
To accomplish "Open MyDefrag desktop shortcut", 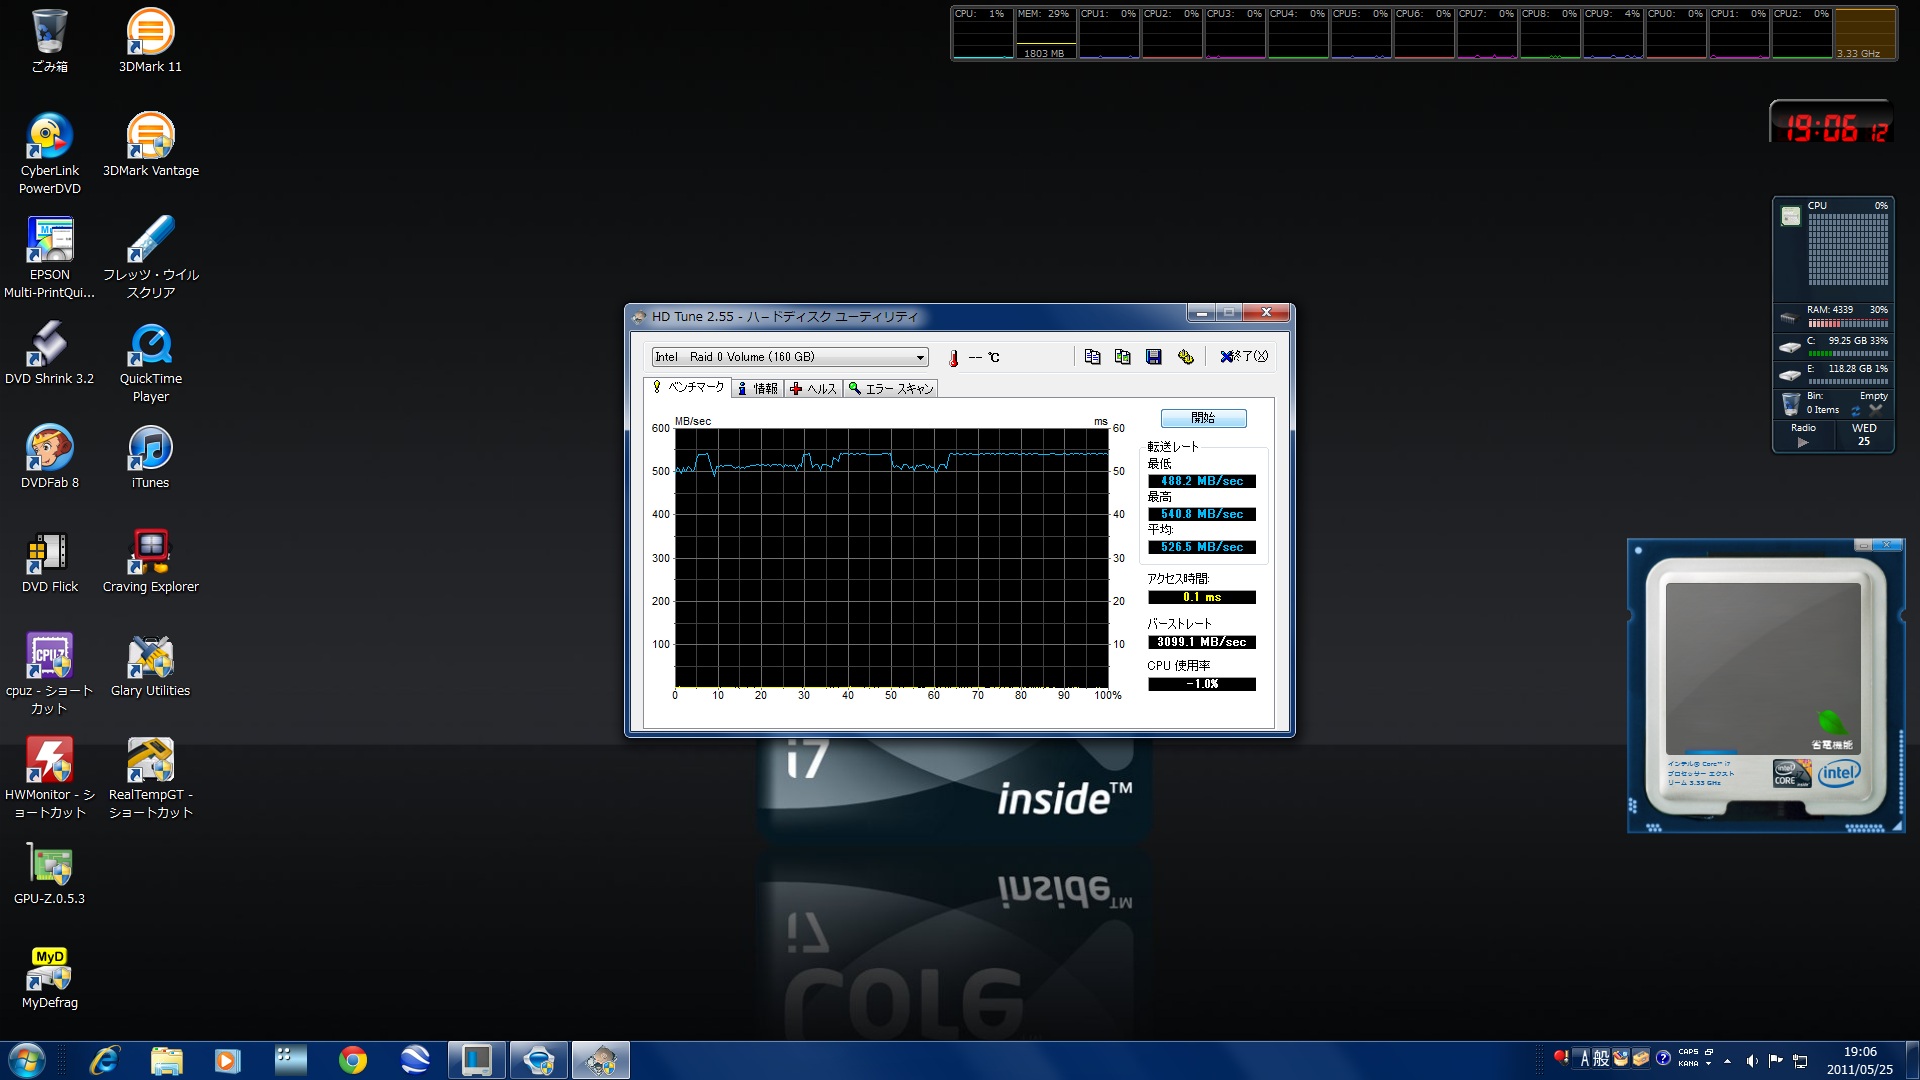I will point(49,970).
